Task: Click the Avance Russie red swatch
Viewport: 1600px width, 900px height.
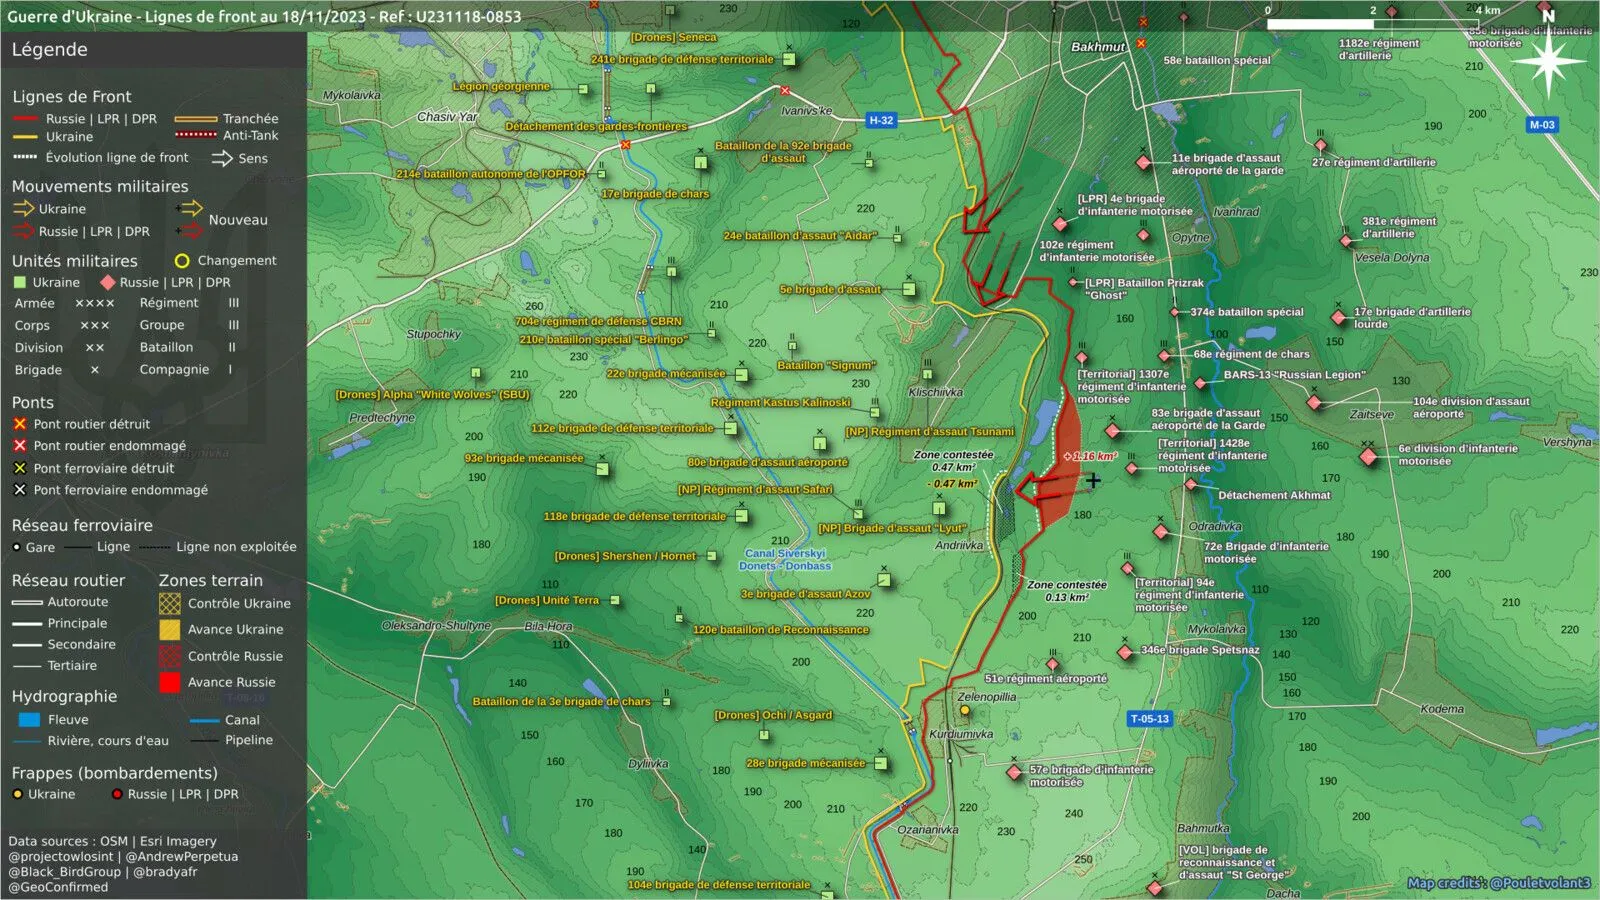Action: [x=170, y=682]
